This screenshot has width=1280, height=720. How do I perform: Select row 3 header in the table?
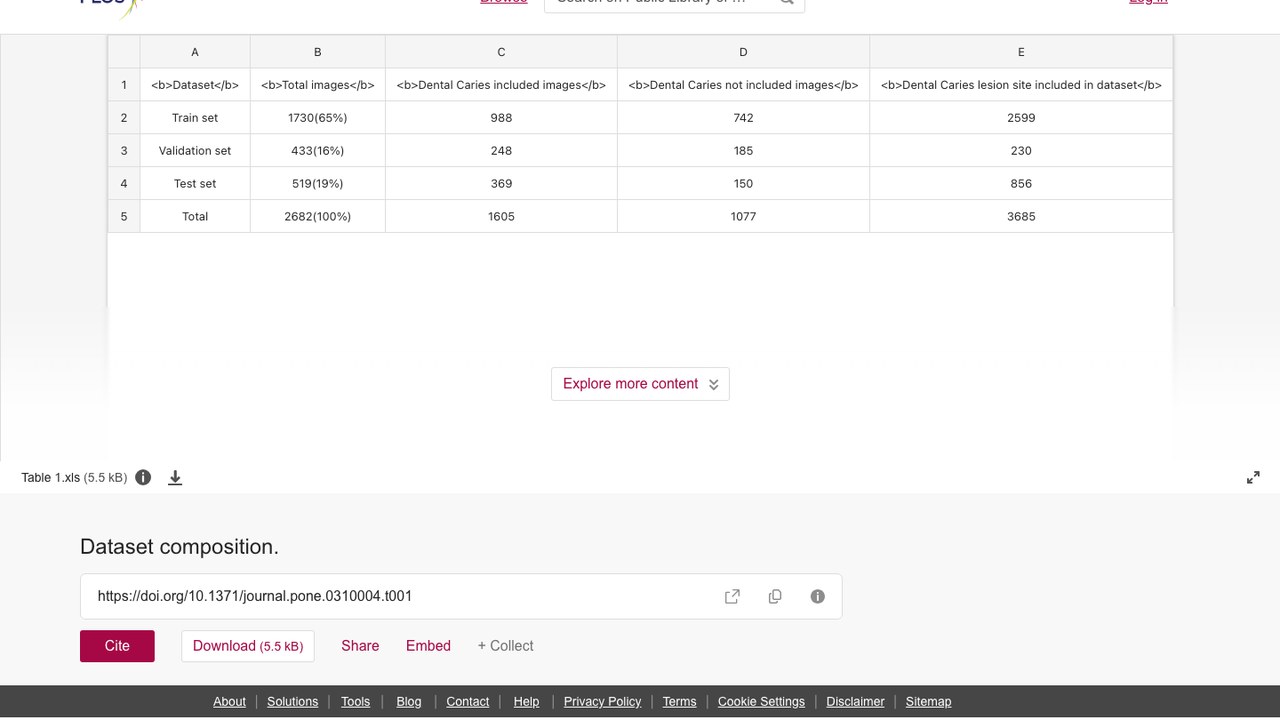(x=124, y=151)
